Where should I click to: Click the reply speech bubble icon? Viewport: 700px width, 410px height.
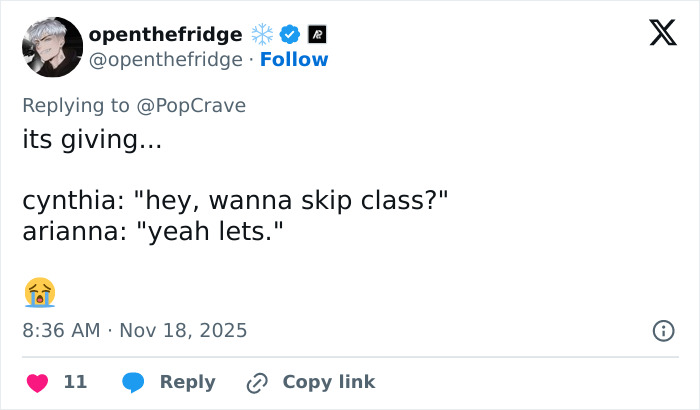[132, 382]
